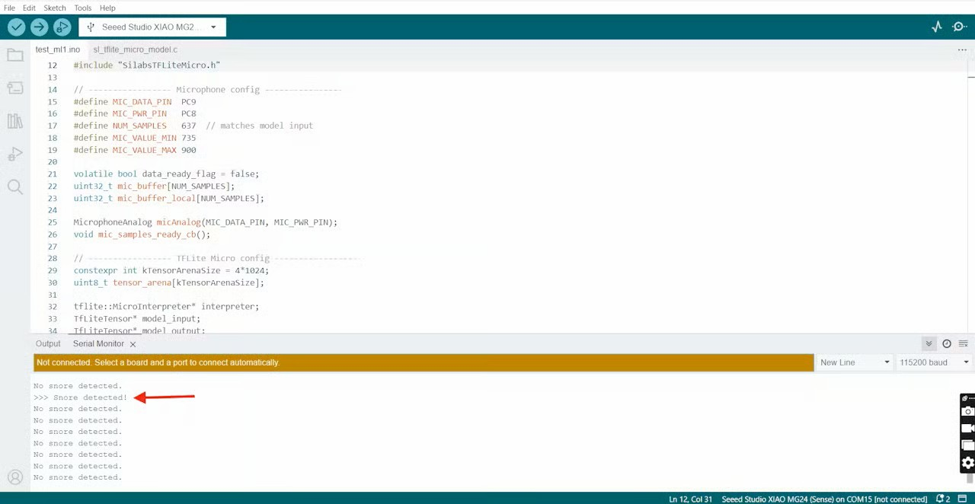The image size is (975, 504).
Task: Click 'tflite::MicroInterpreter* interpreter;' line
Action: coord(166,306)
